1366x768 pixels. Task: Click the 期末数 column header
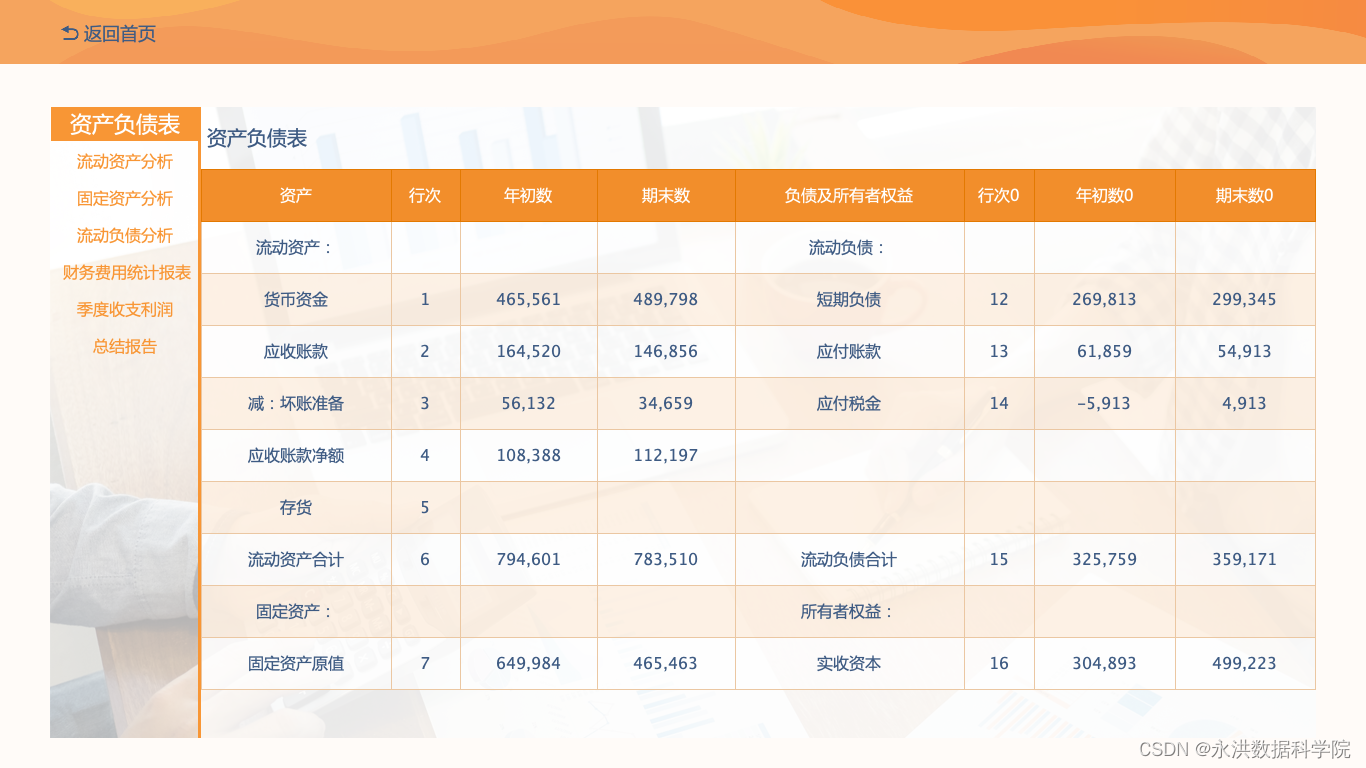[x=666, y=195]
